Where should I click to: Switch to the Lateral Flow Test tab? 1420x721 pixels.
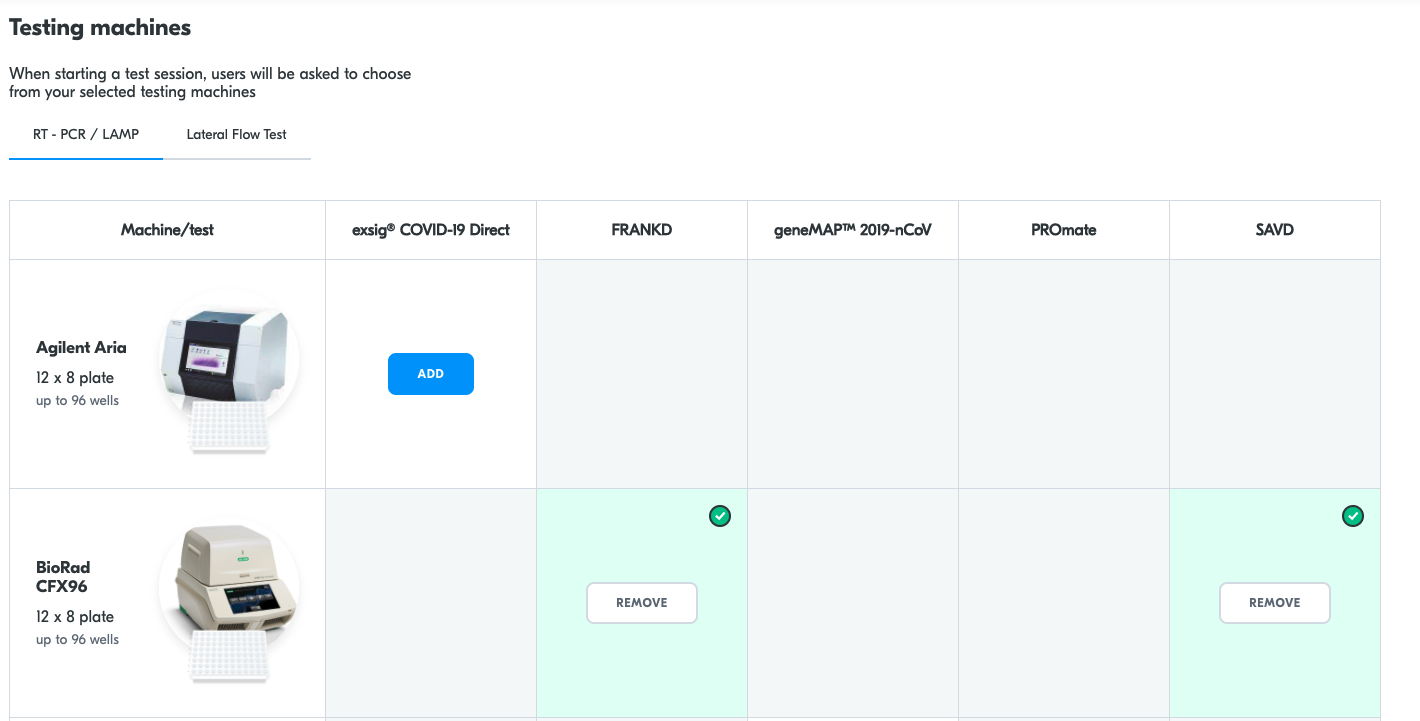click(x=237, y=134)
